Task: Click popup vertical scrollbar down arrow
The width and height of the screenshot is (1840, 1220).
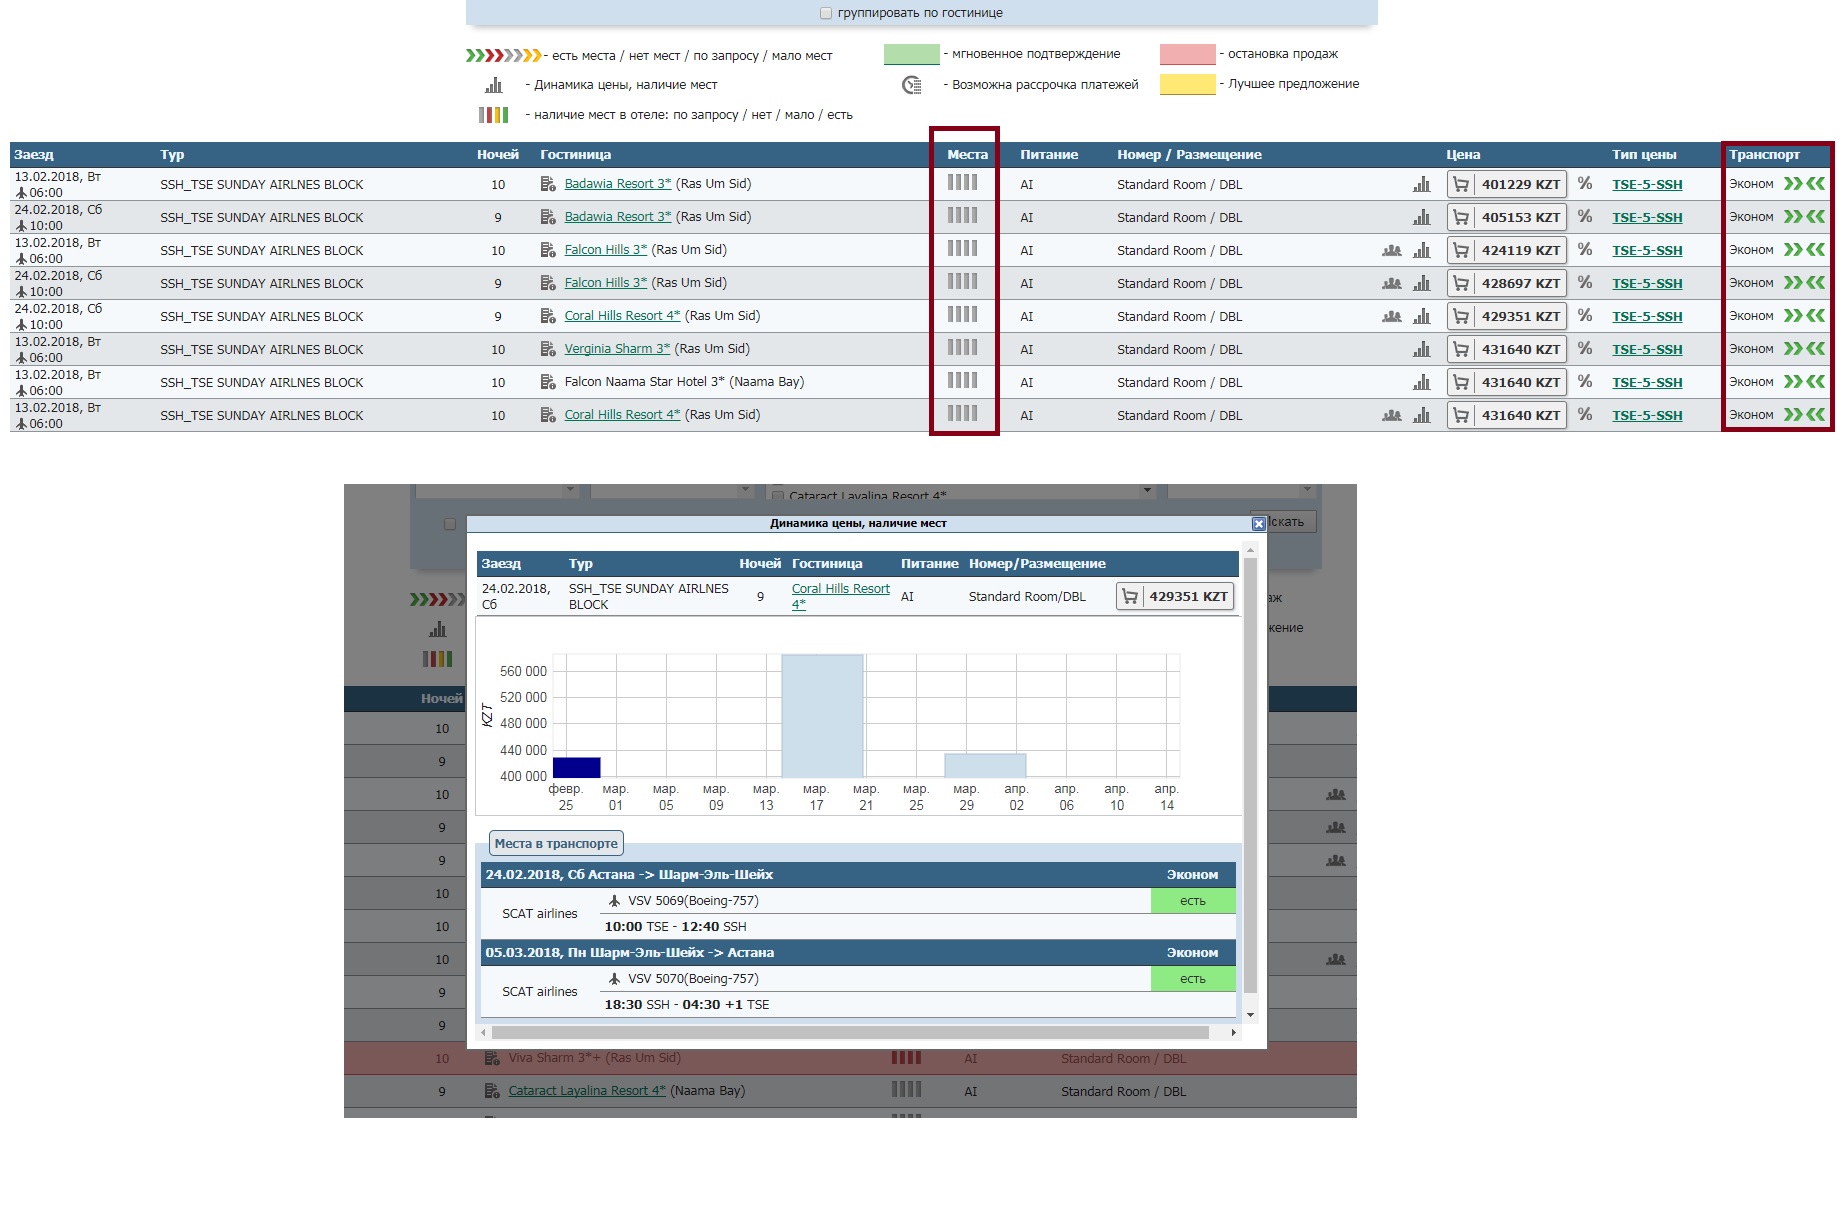Action: pyautogui.click(x=1250, y=1015)
